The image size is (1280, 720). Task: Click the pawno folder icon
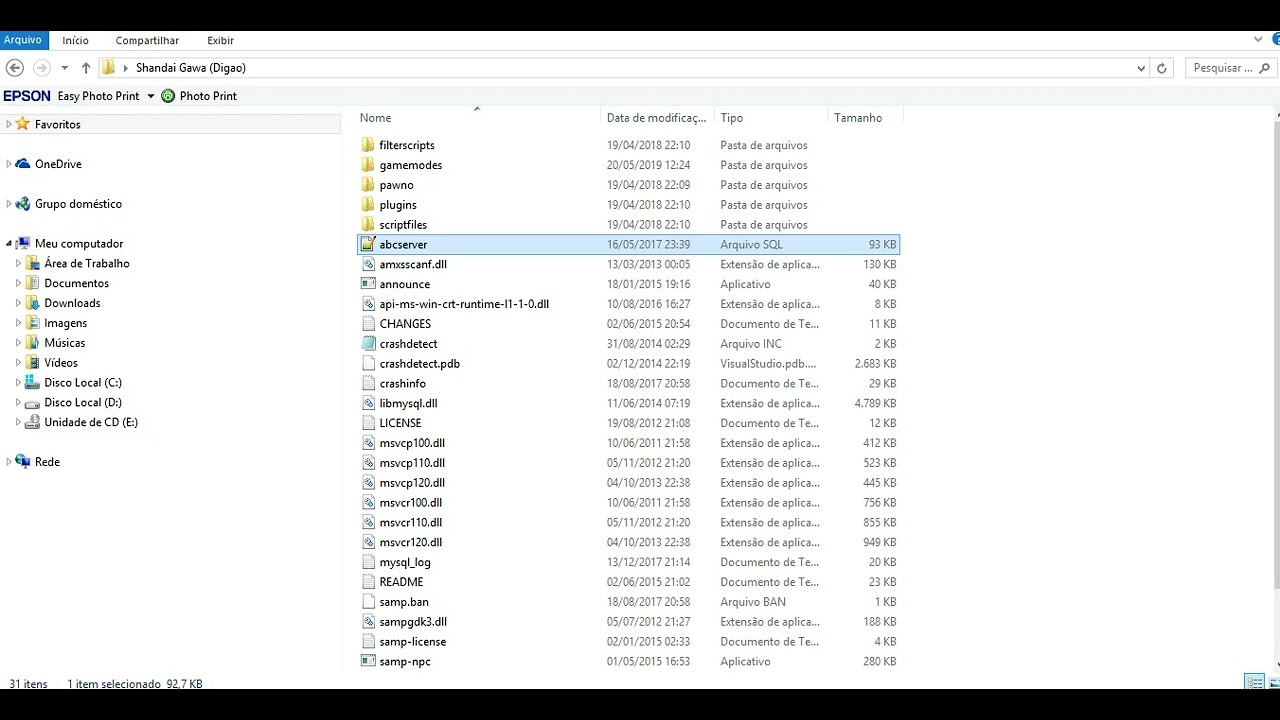point(368,185)
